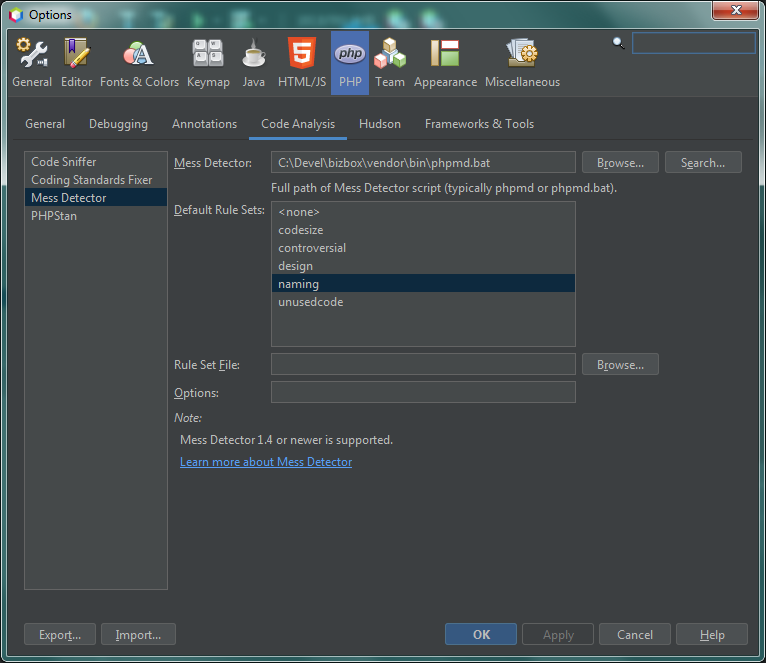
Task: Switch to Frameworks & Tools tab
Action: click(479, 124)
